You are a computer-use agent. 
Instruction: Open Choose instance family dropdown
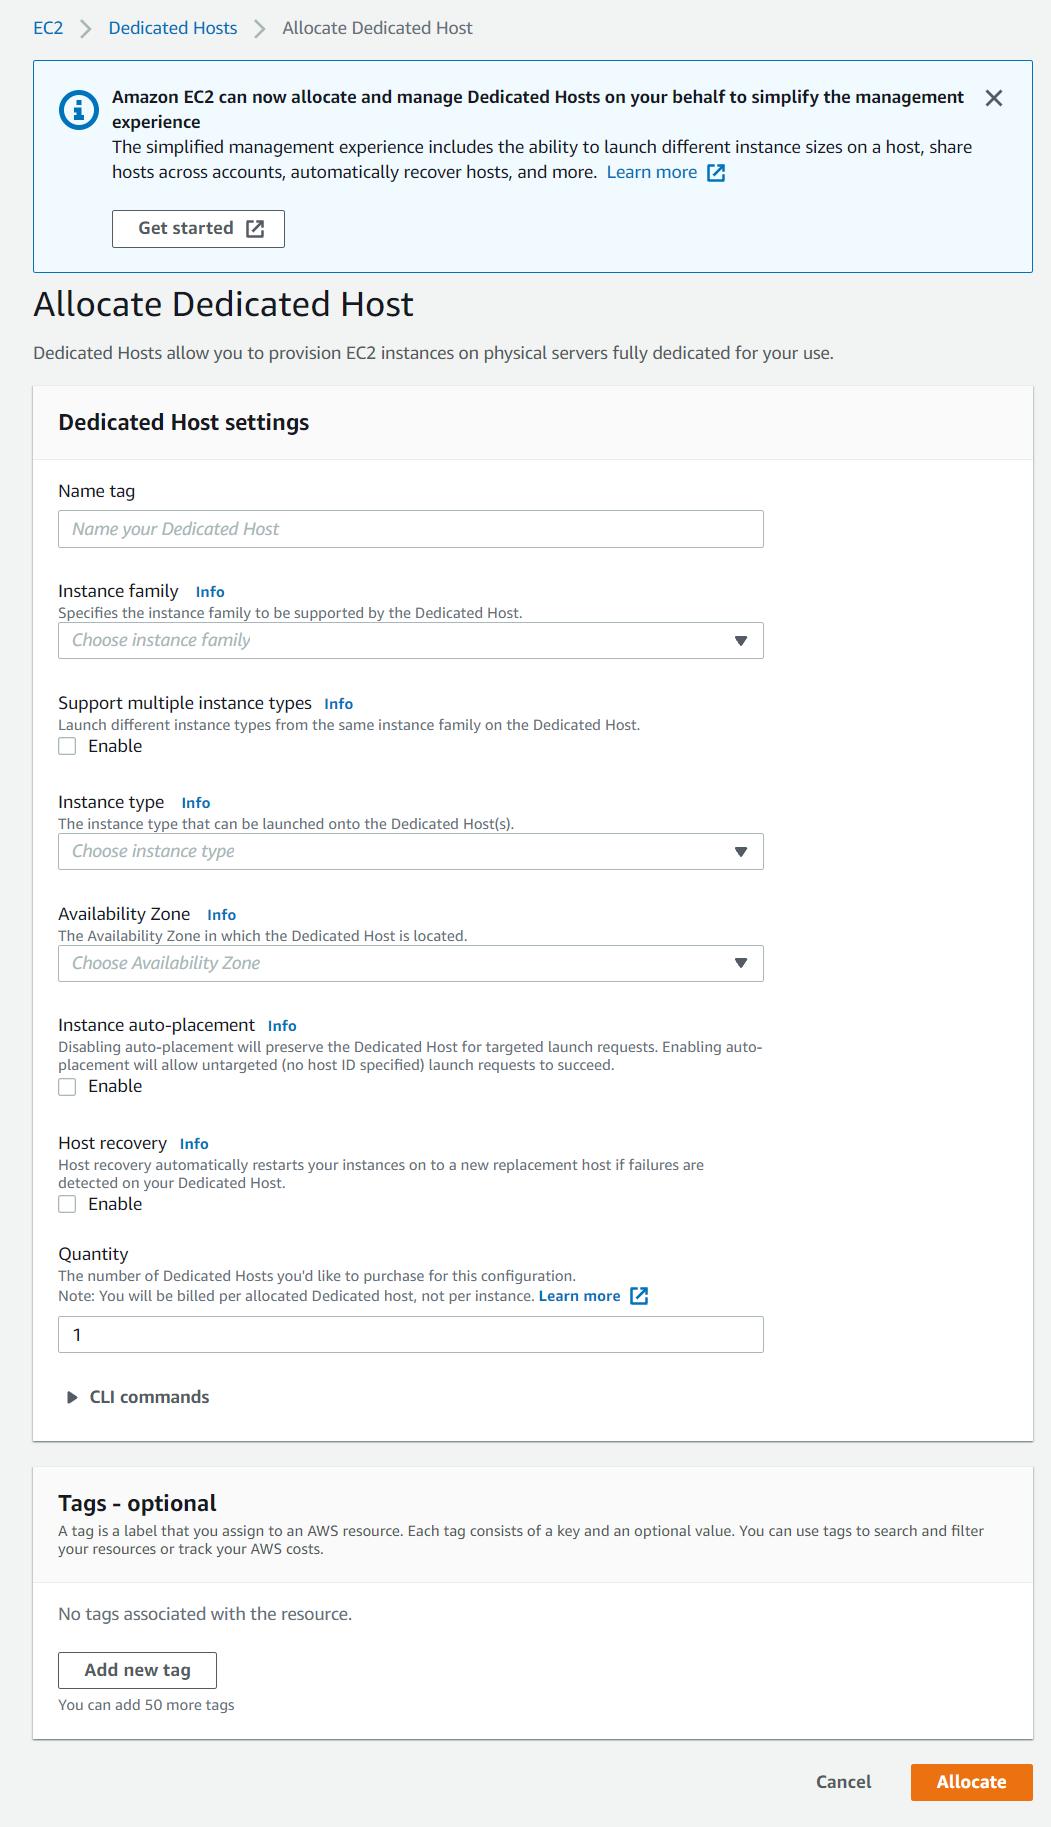[x=411, y=640]
